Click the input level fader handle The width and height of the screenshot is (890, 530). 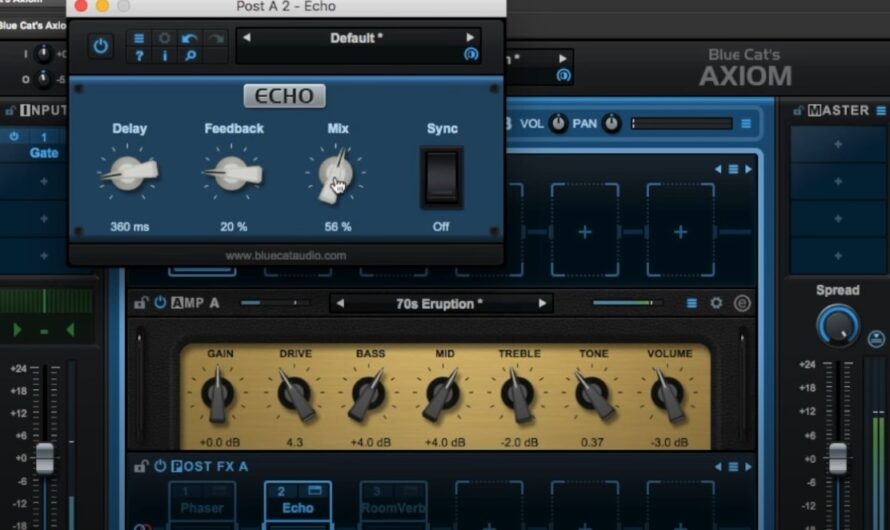click(x=45, y=457)
